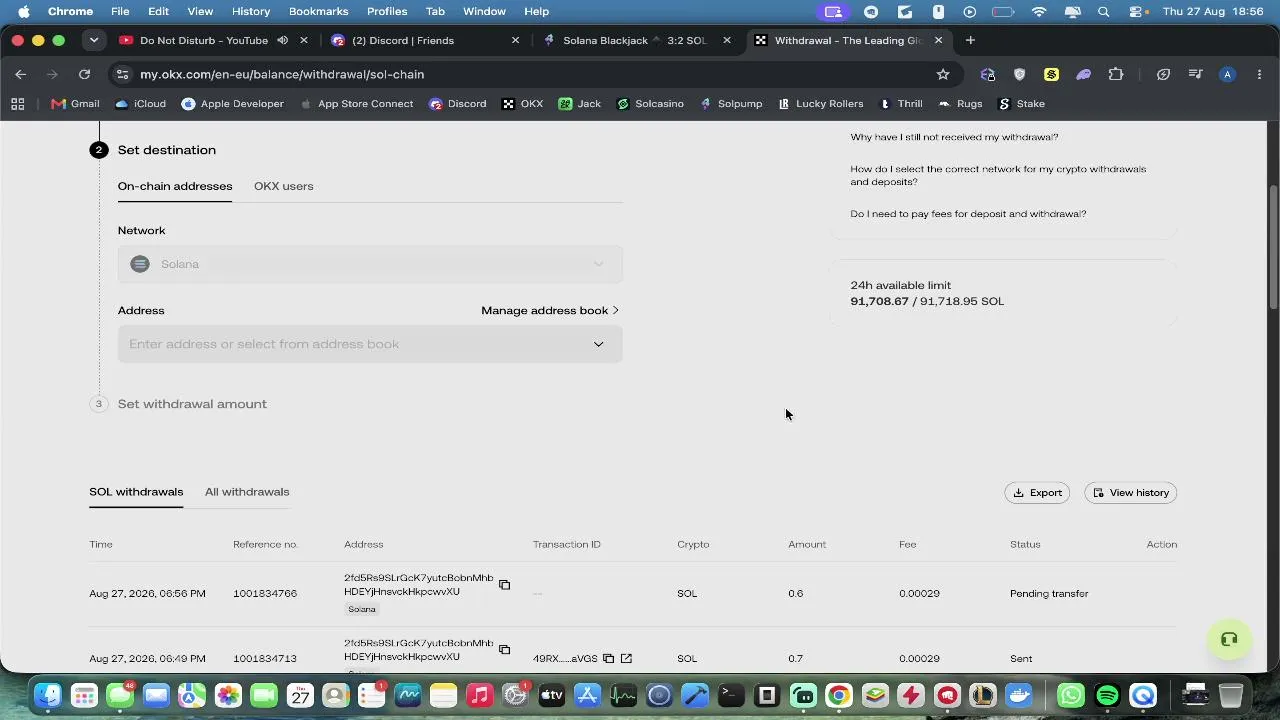Open the Profiles menu in menu bar
The height and width of the screenshot is (720, 1280).
pos(386,12)
